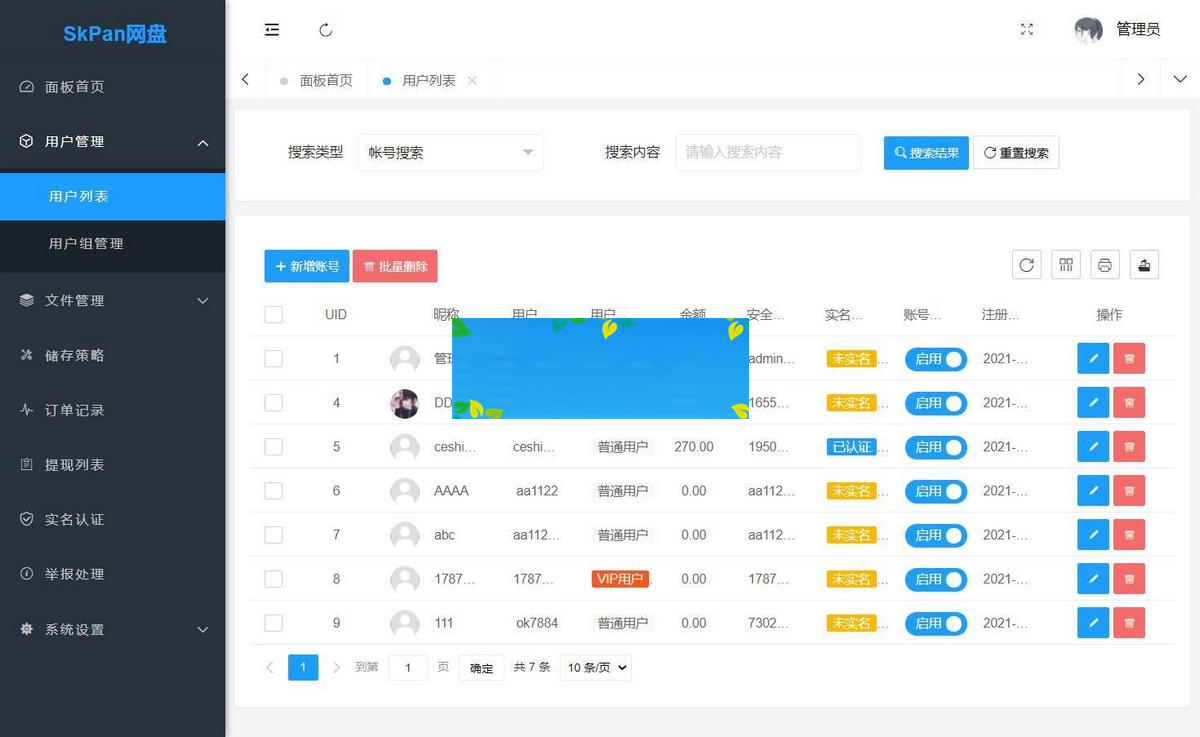The height and width of the screenshot is (737, 1200).
Task: Click the 新增账号 button
Action: [306, 266]
